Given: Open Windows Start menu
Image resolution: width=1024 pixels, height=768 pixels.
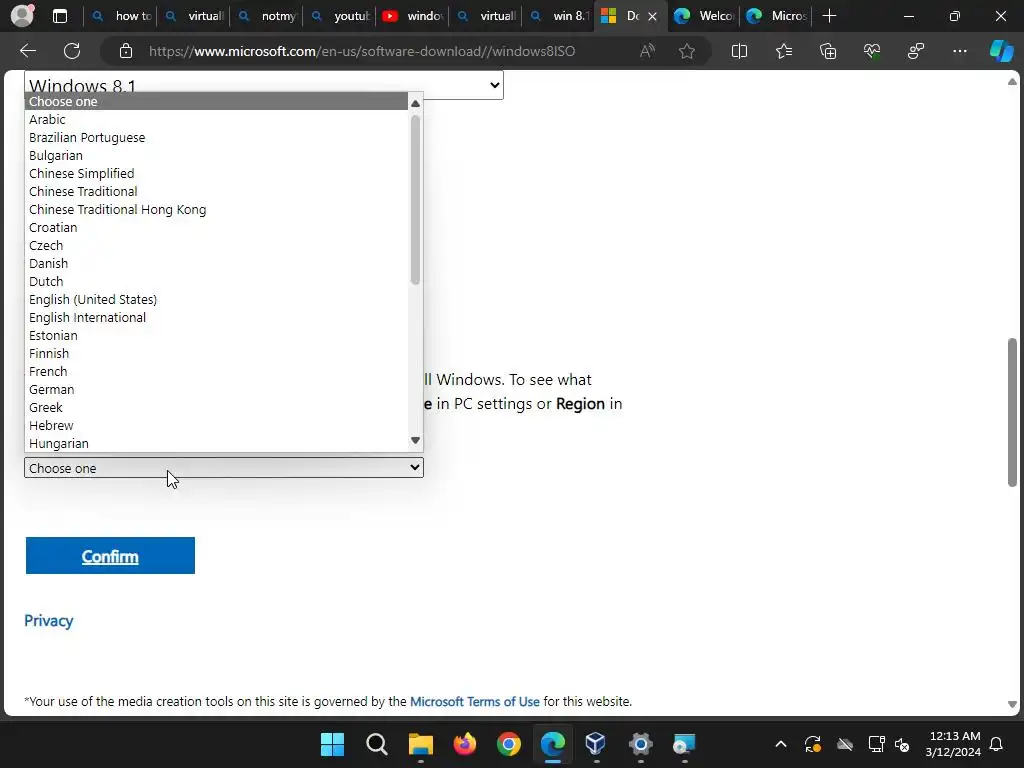Looking at the screenshot, I should pos(332,744).
